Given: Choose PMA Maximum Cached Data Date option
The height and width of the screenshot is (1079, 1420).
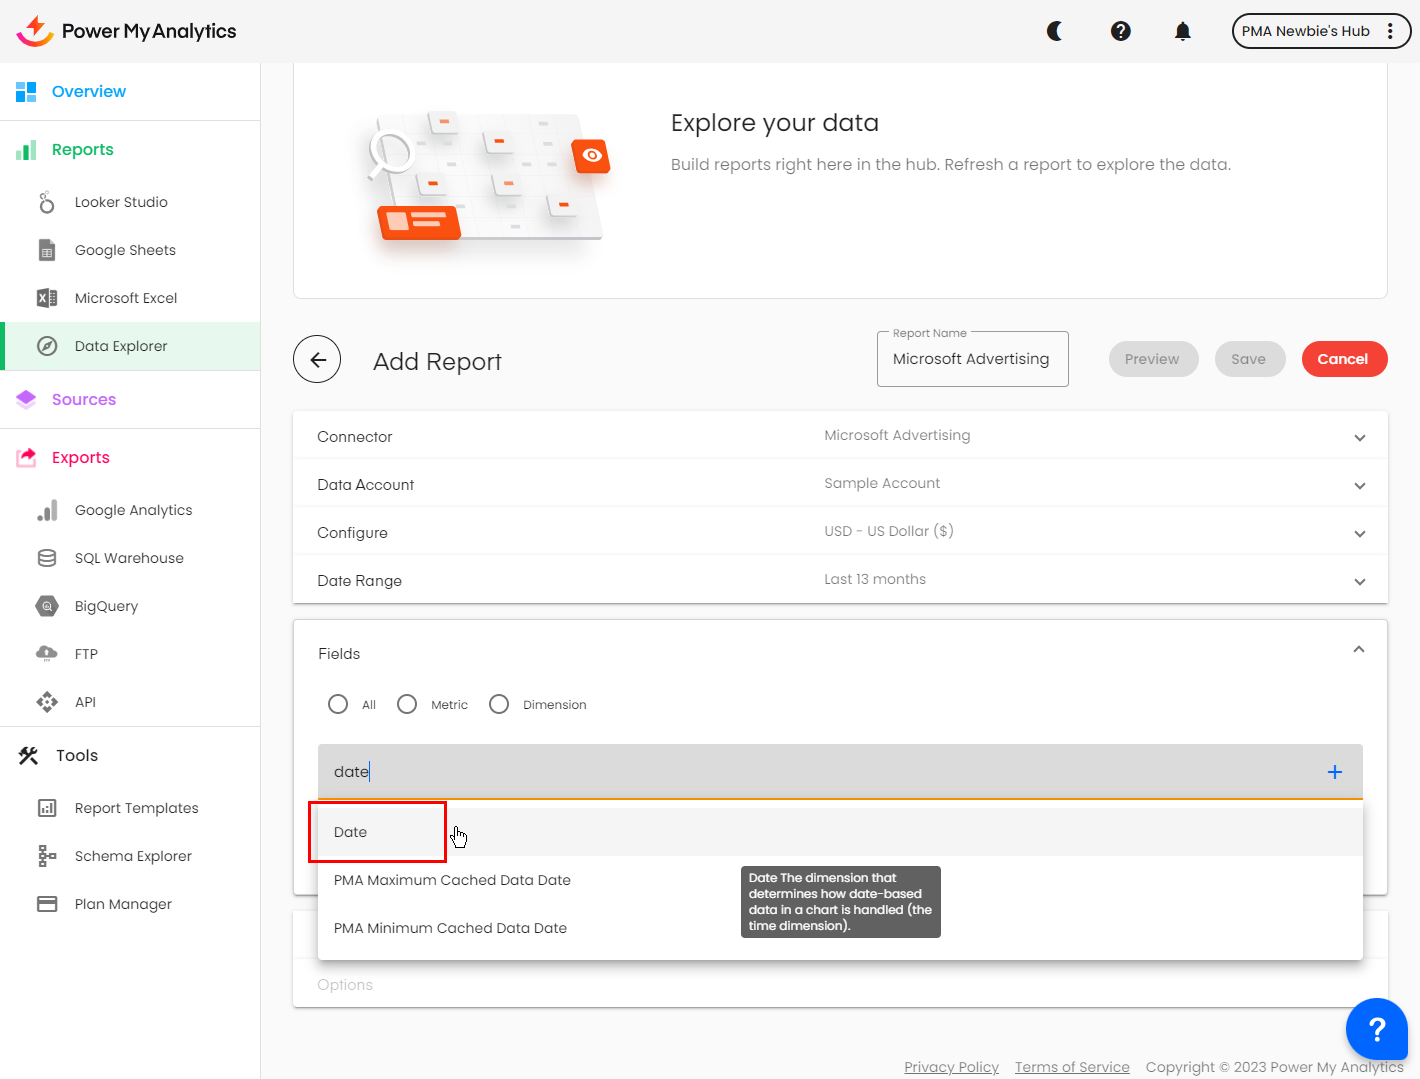Looking at the screenshot, I should [x=452, y=880].
